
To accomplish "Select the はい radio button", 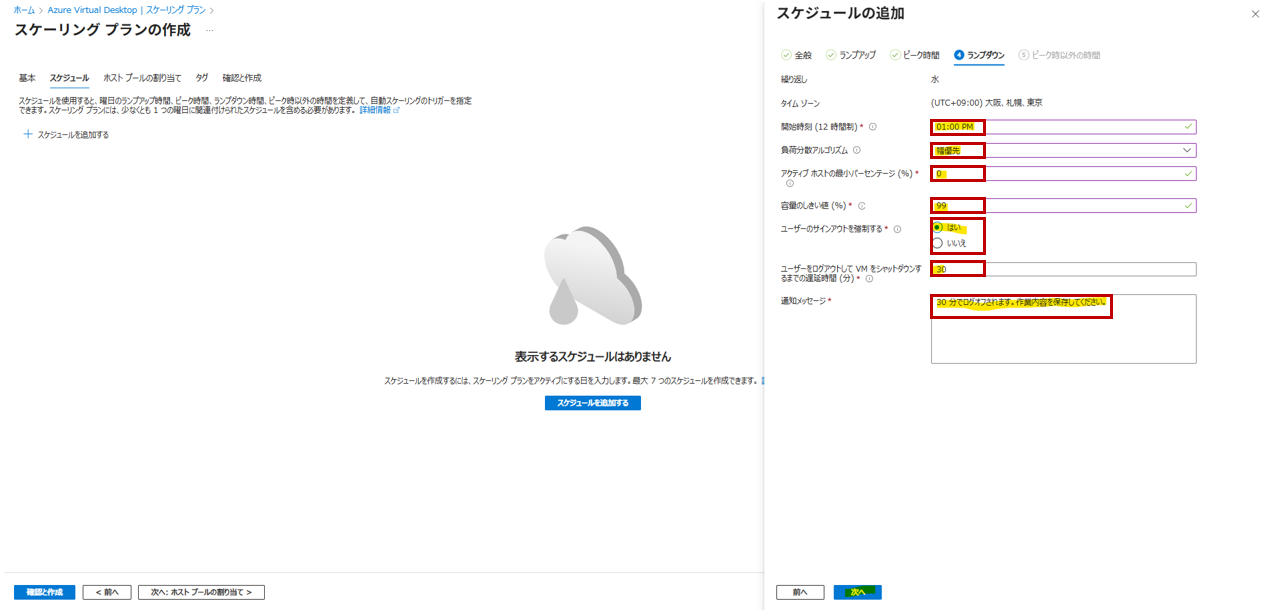I will tap(937, 227).
